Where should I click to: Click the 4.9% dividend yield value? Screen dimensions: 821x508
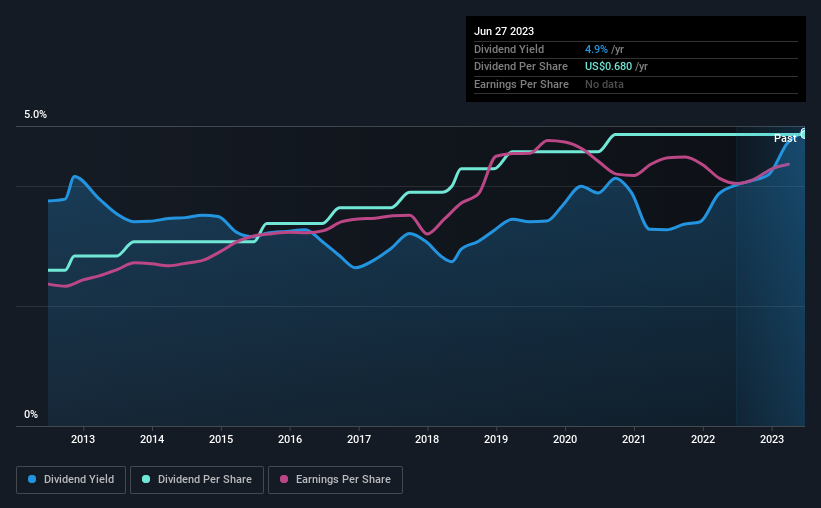point(596,49)
